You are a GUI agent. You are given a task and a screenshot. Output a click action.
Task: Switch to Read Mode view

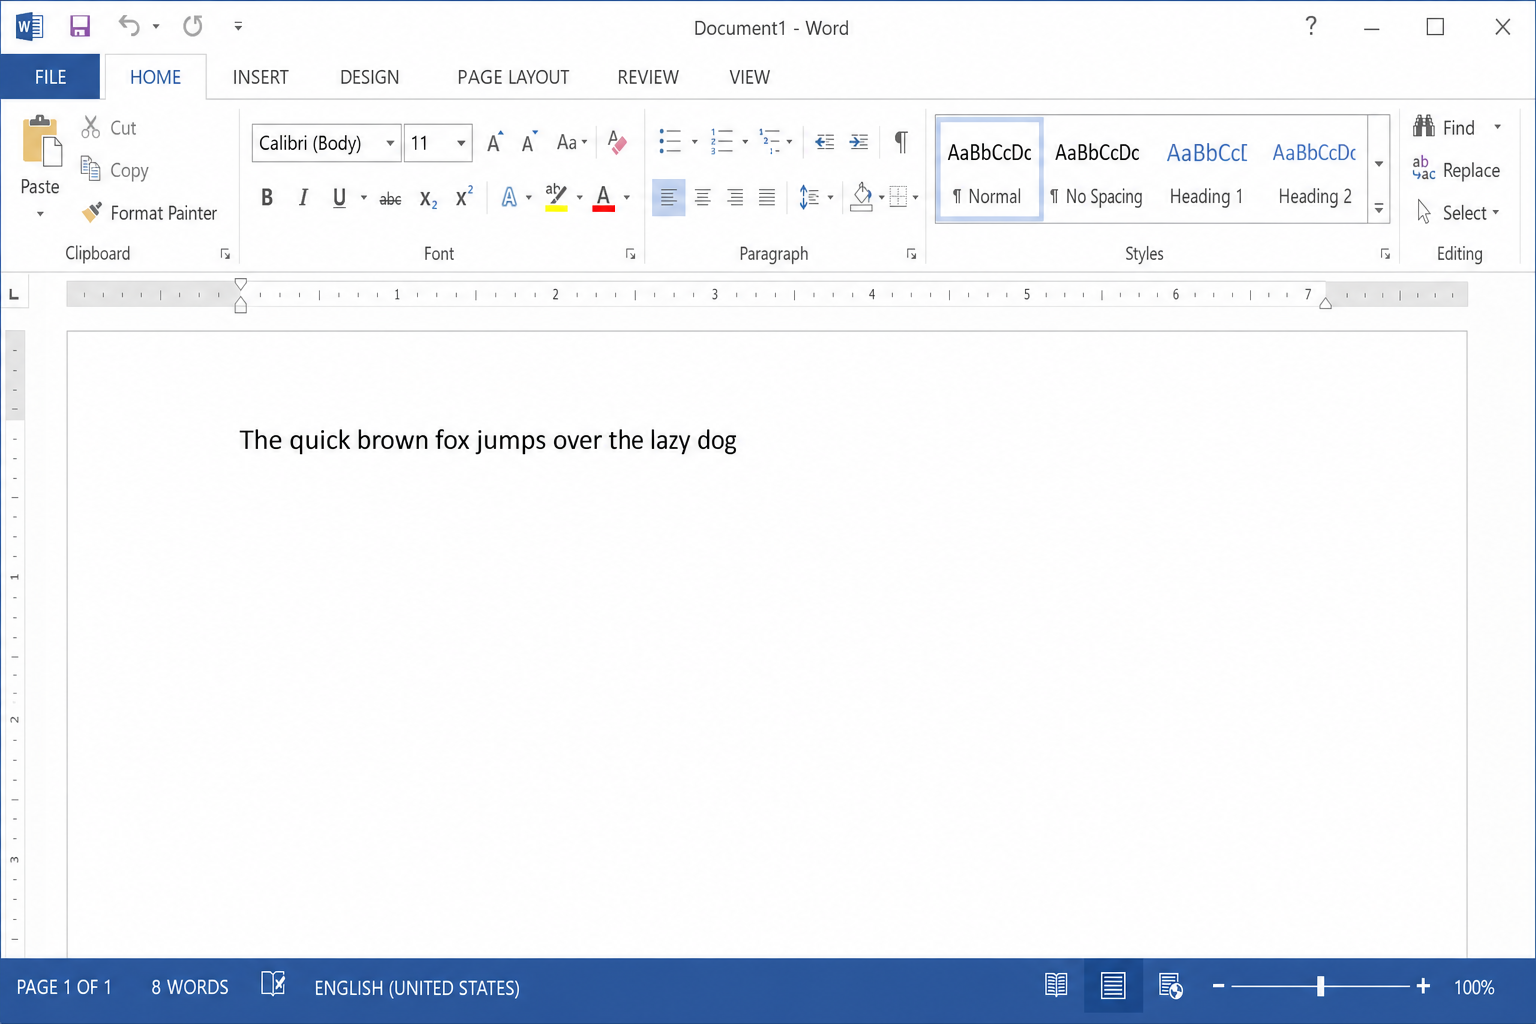1056,986
